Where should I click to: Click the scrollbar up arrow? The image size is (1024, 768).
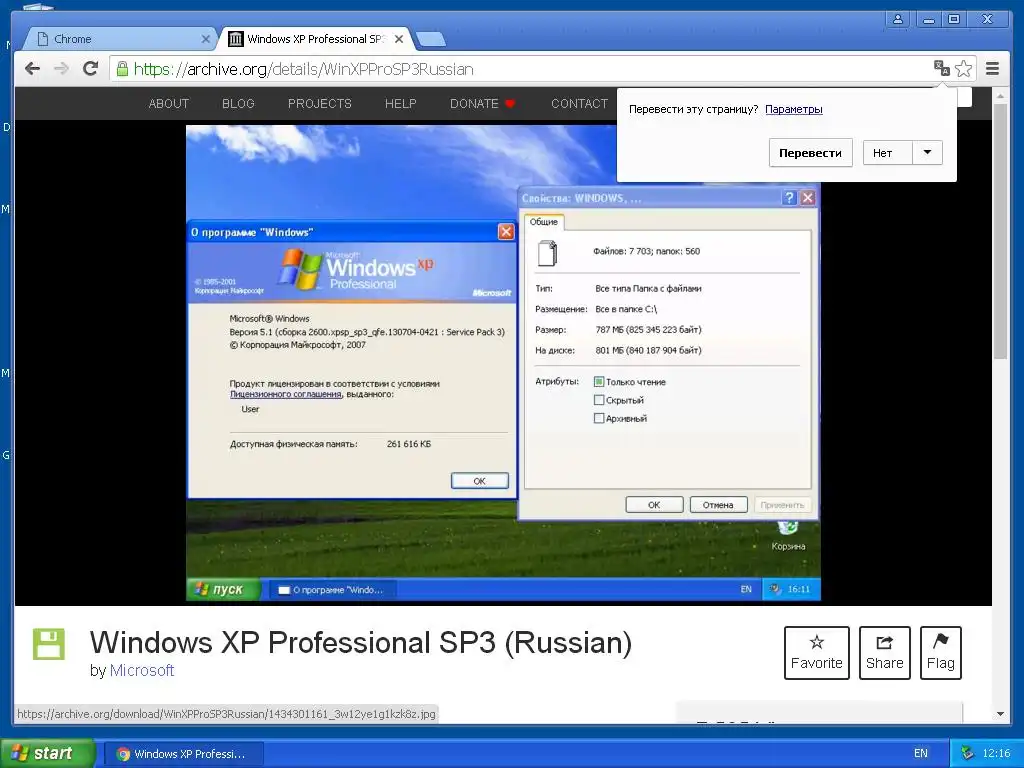[x=1000, y=96]
